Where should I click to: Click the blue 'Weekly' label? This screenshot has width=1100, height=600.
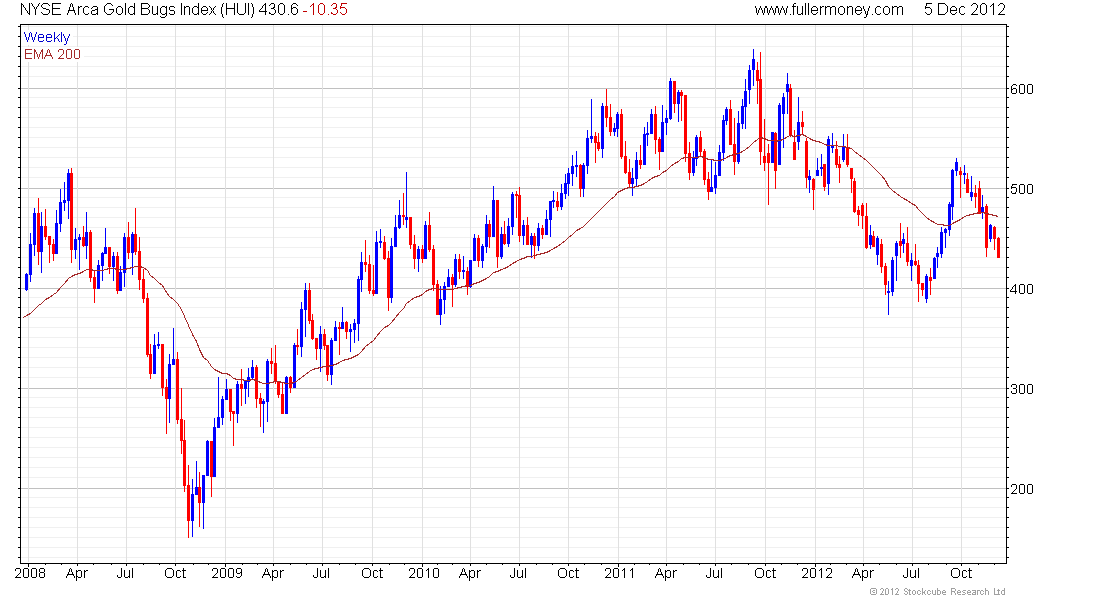47,37
